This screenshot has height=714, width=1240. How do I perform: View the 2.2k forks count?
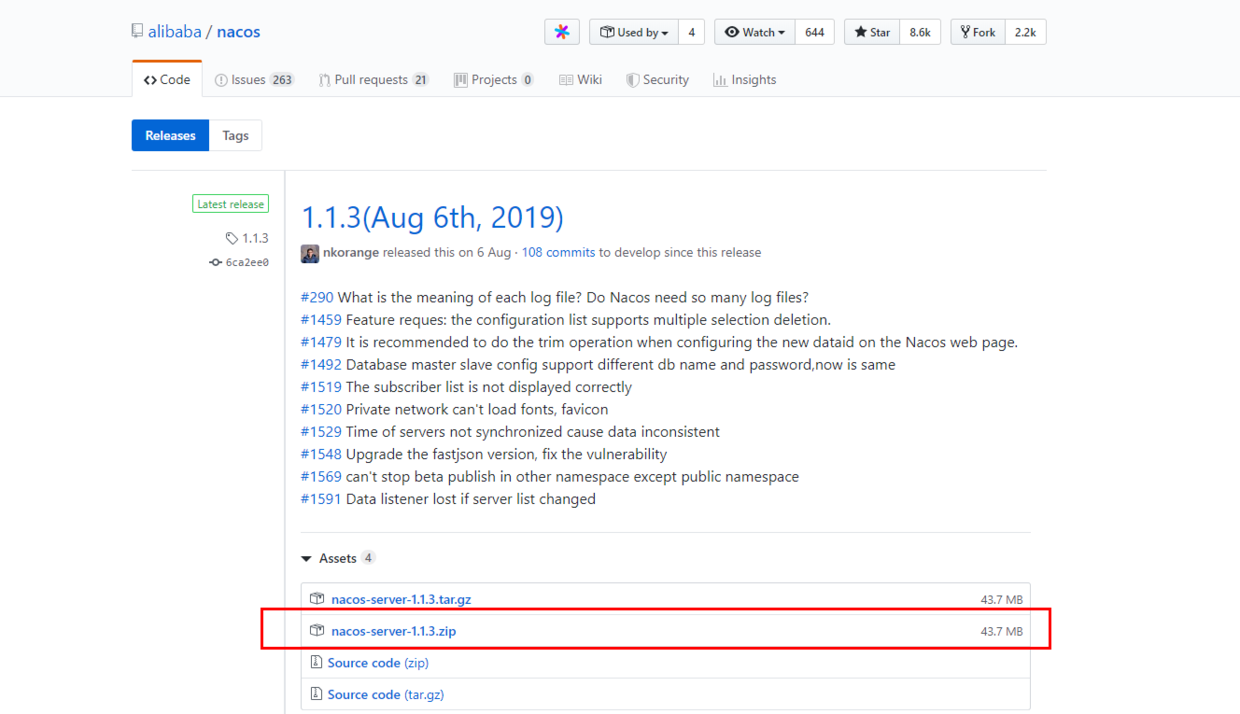(x=1025, y=32)
